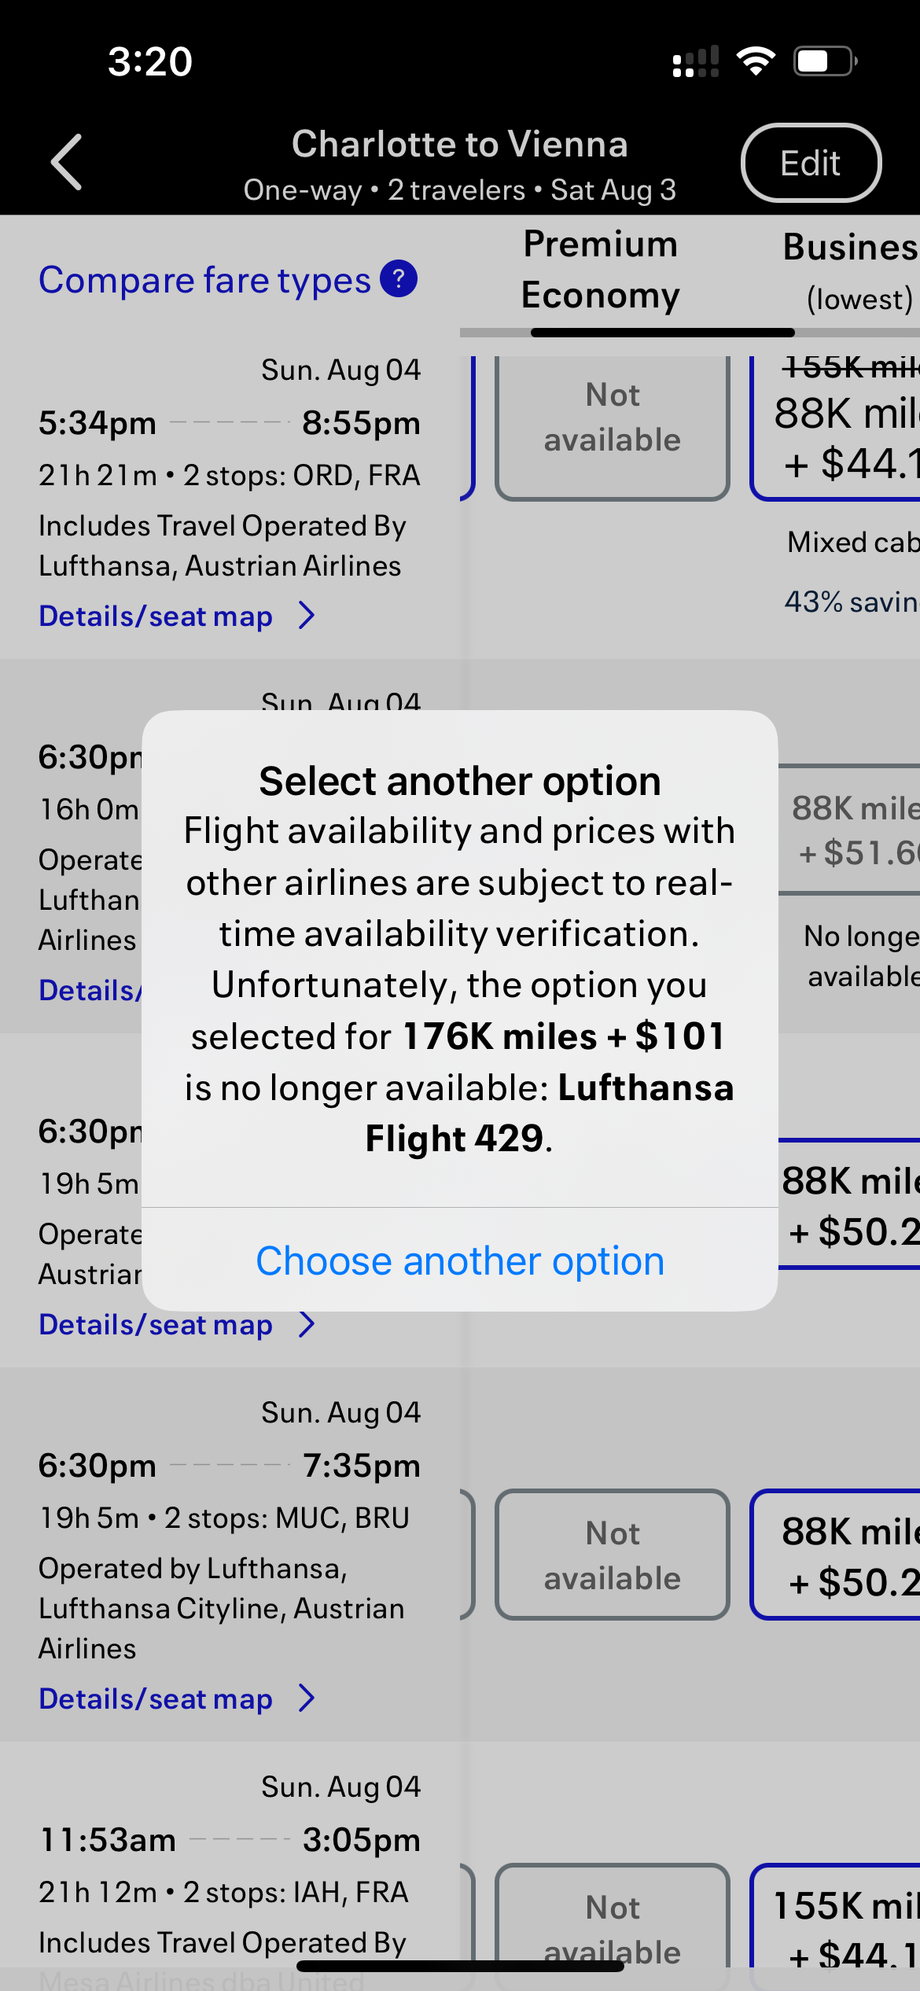Tap the cellular signal bars icon
920x1991 pixels.
[696, 62]
